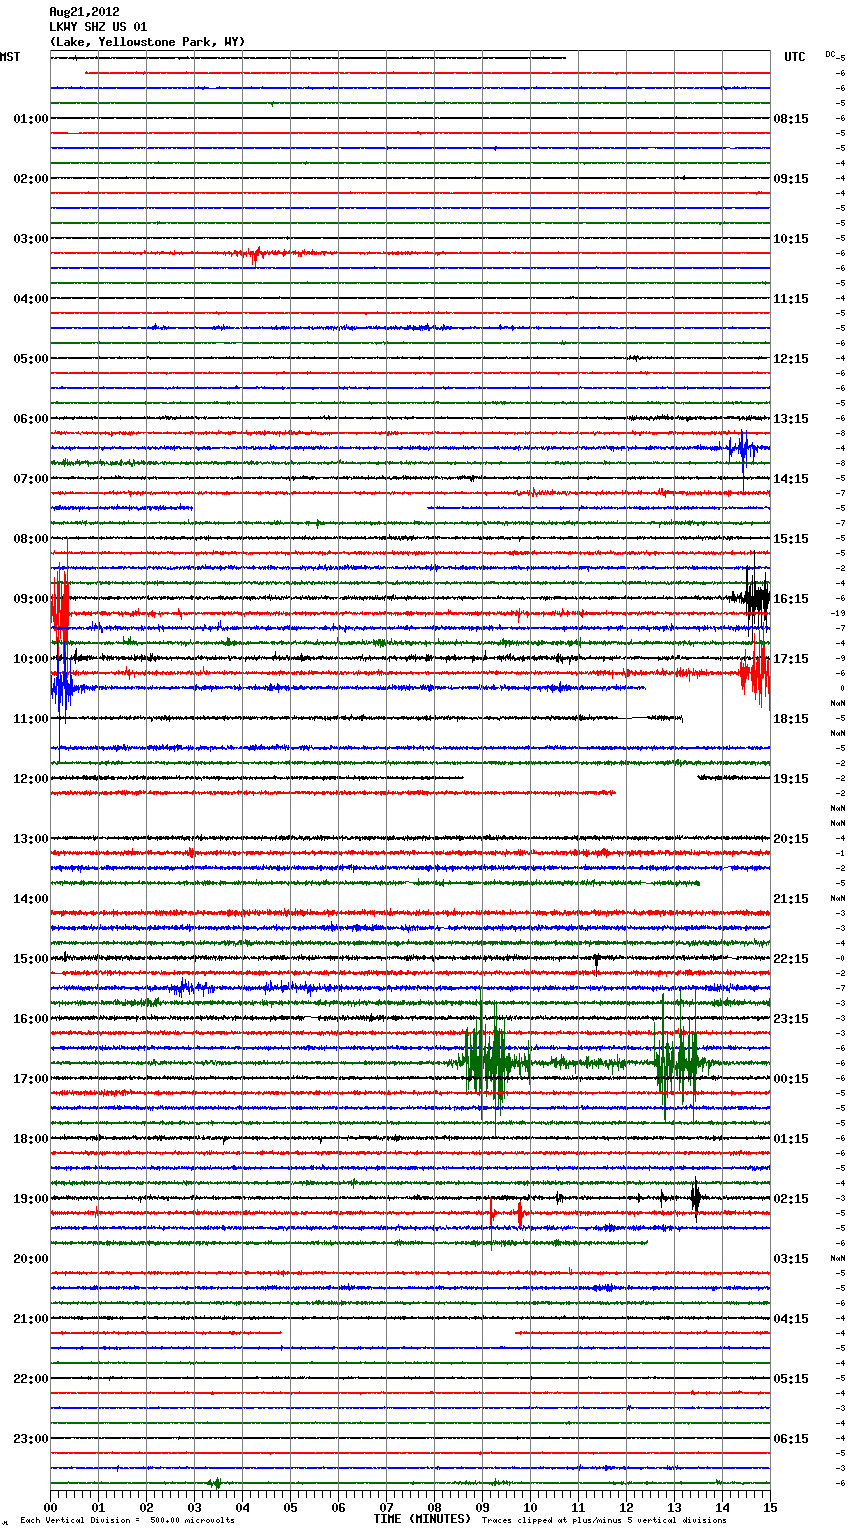Select the 03:00 MST time label
850x1534 pixels.
click(x=30, y=239)
